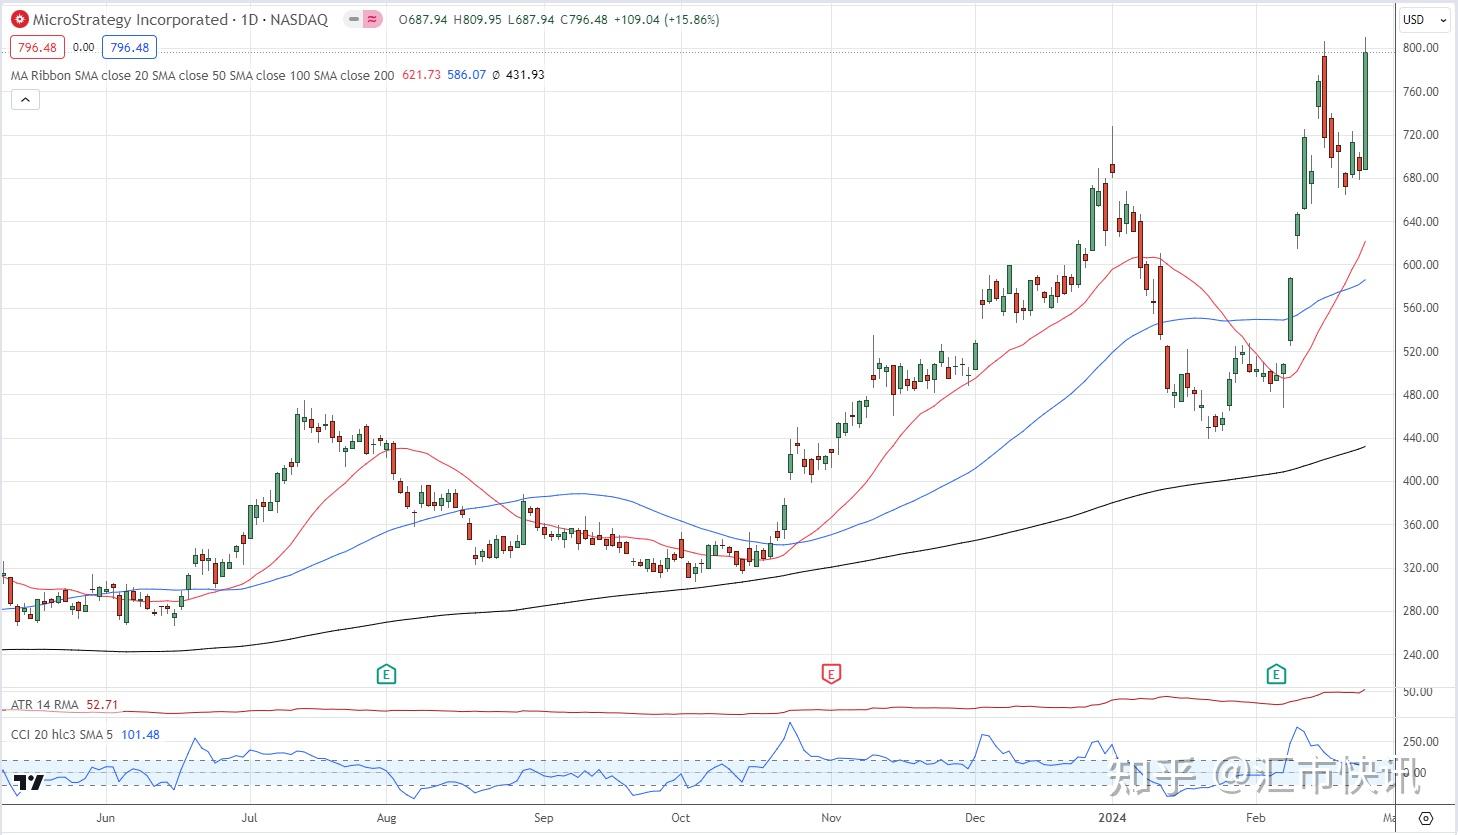
Task: Open chart settings hexagon gear icon
Action: click(1427, 817)
